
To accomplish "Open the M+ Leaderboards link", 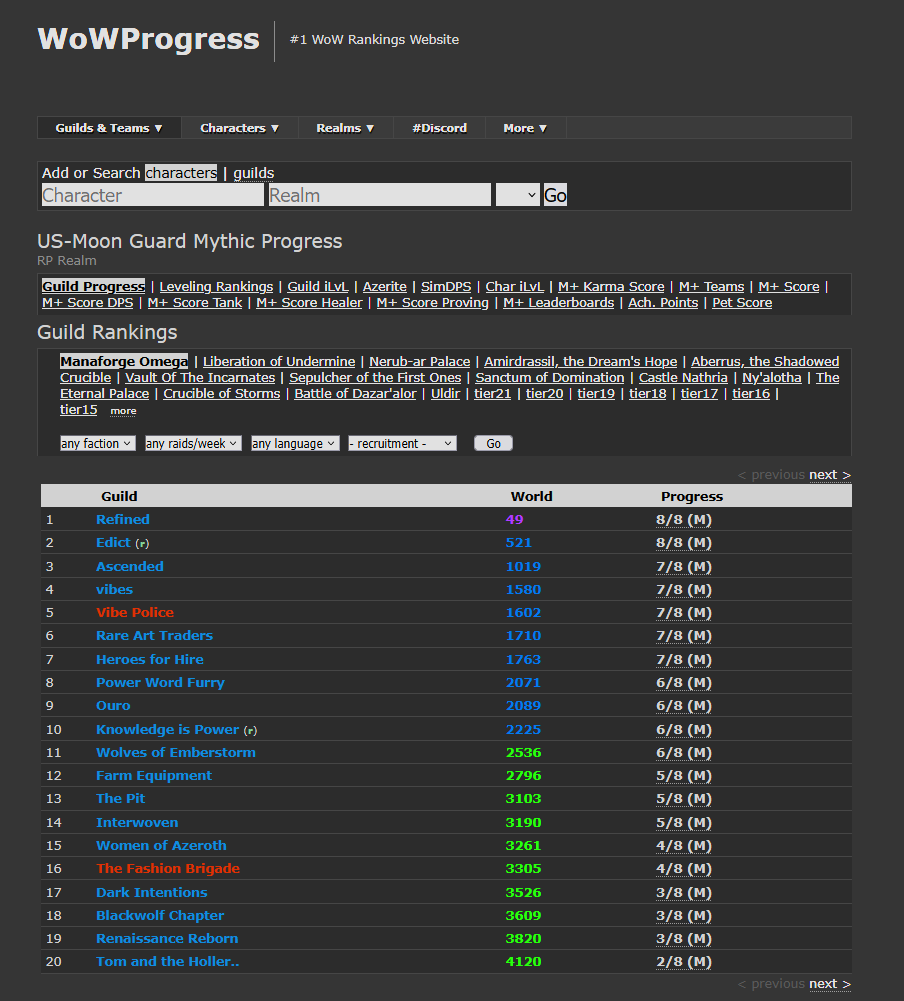I will 559,303.
